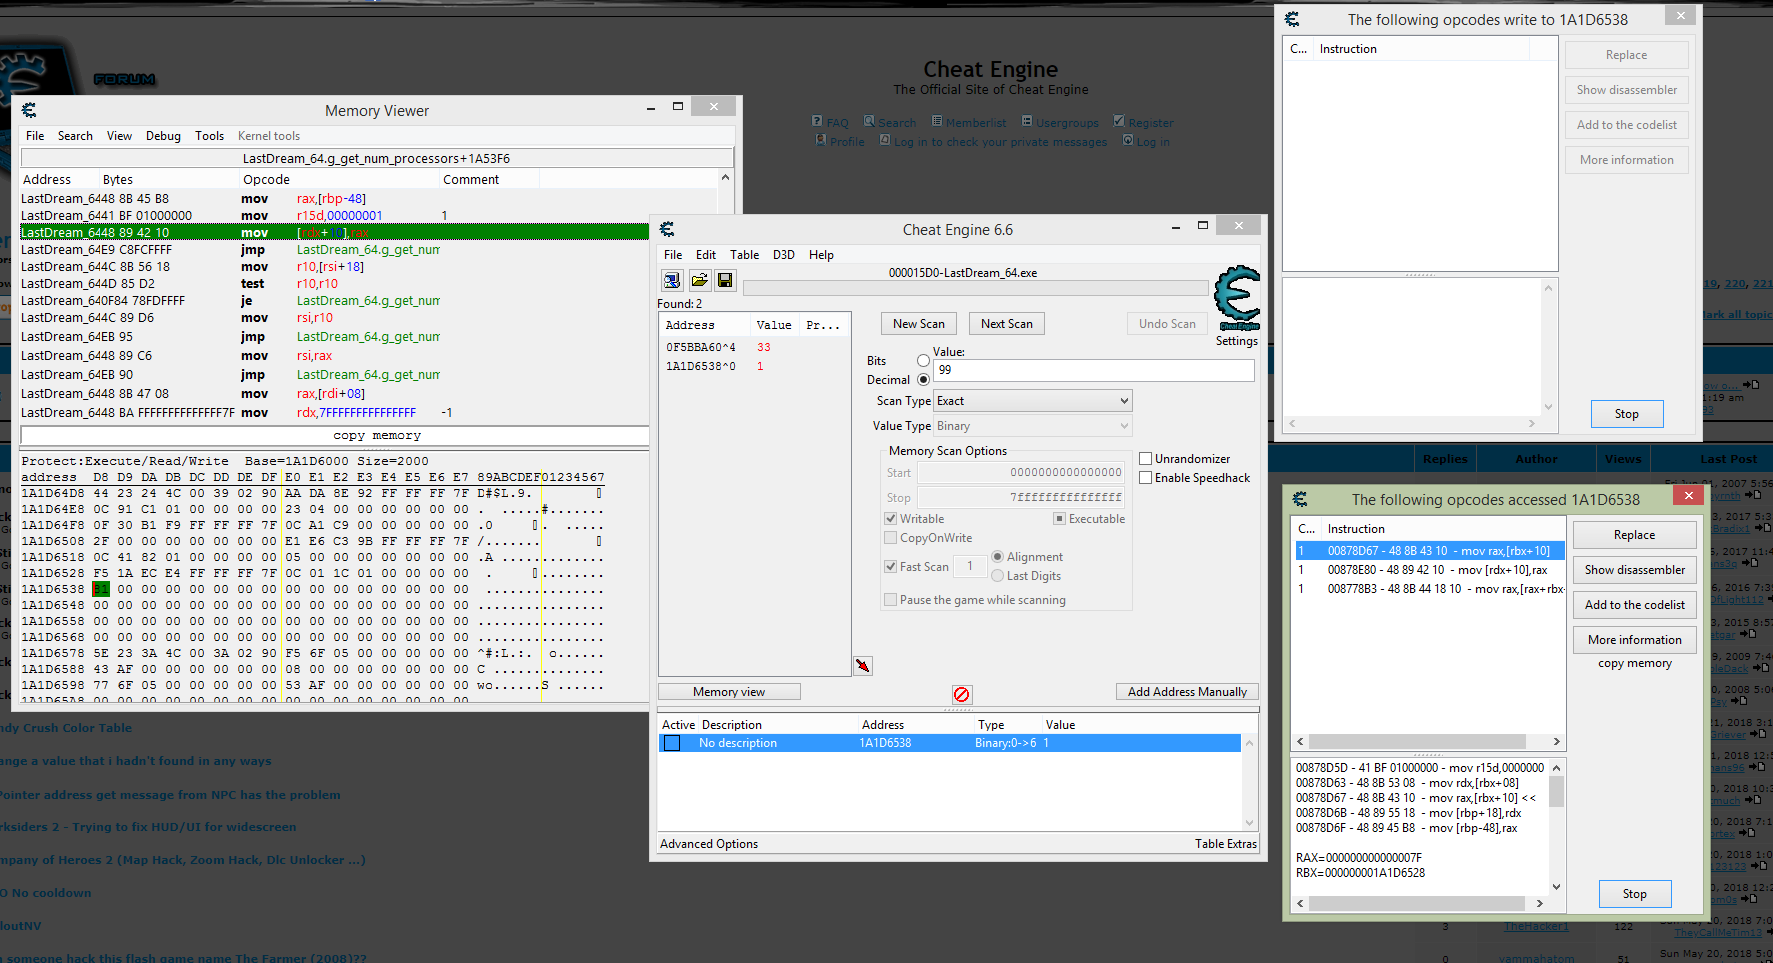The image size is (1773, 963).
Task: Click the Memberlist icon on the forum
Action: coord(937,121)
